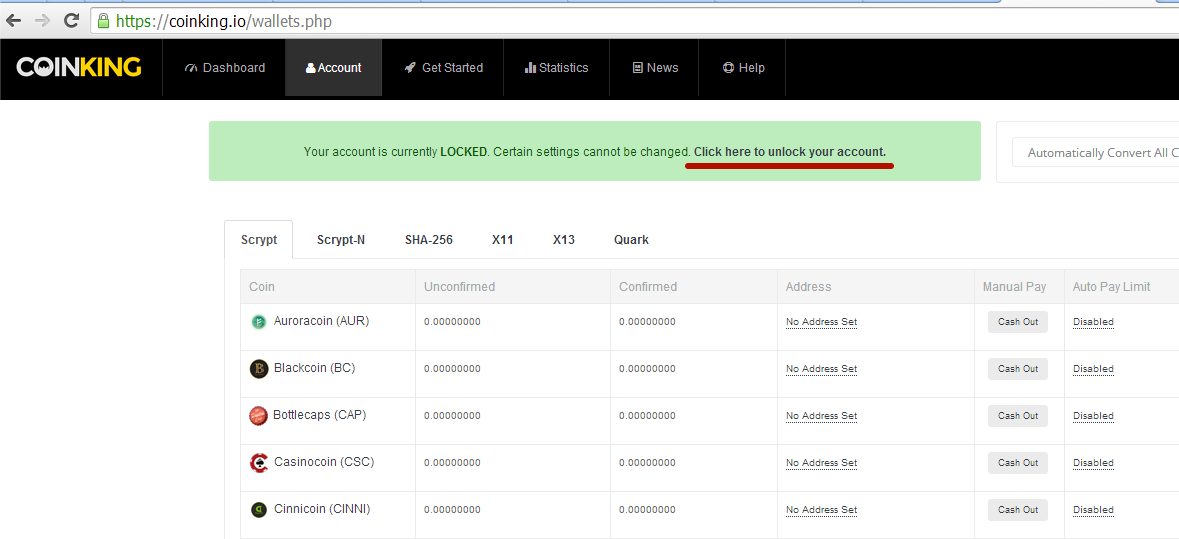Click the browser forward arrow
The height and width of the screenshot is (539, 1179).
[x=43, y=21]
